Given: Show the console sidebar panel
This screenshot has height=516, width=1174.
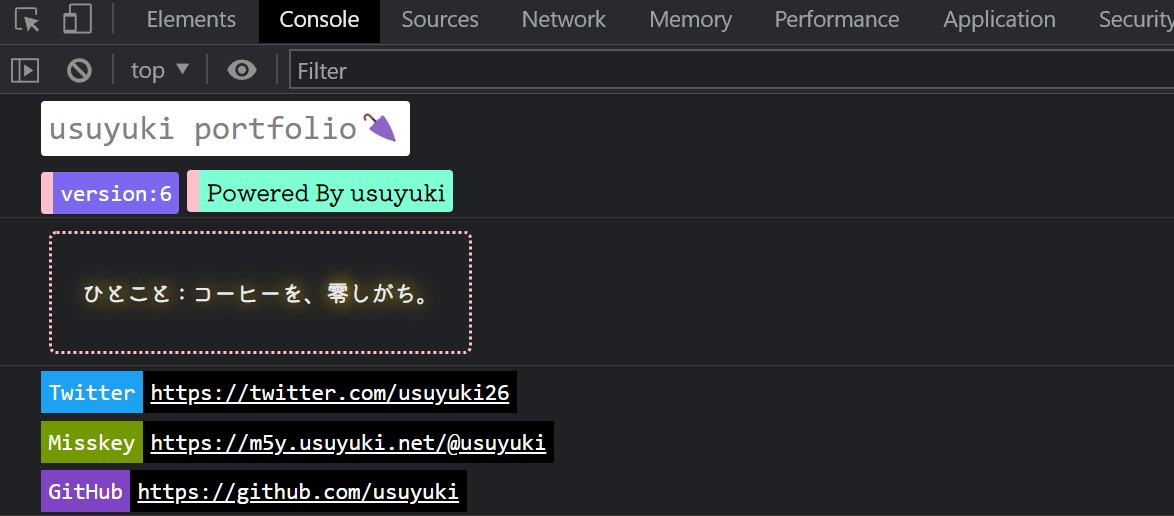Looking at the screenshot, I should pyautogui.click(x=25, y=70).
